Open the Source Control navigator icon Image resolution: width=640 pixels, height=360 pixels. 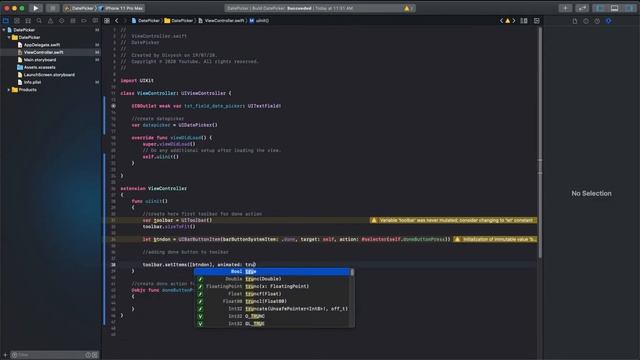(17, 20)
